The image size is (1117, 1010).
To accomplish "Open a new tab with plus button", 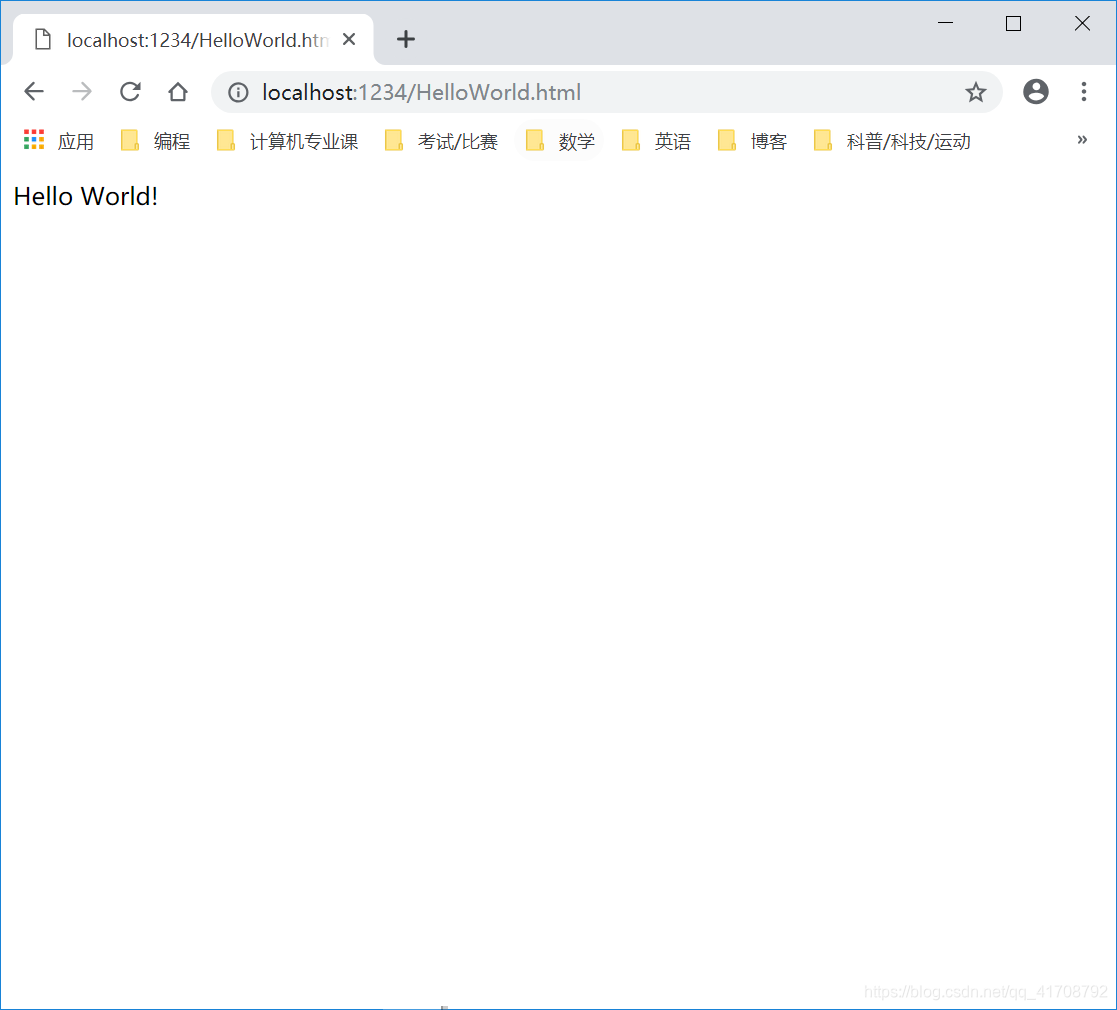I will pos(405,39).
